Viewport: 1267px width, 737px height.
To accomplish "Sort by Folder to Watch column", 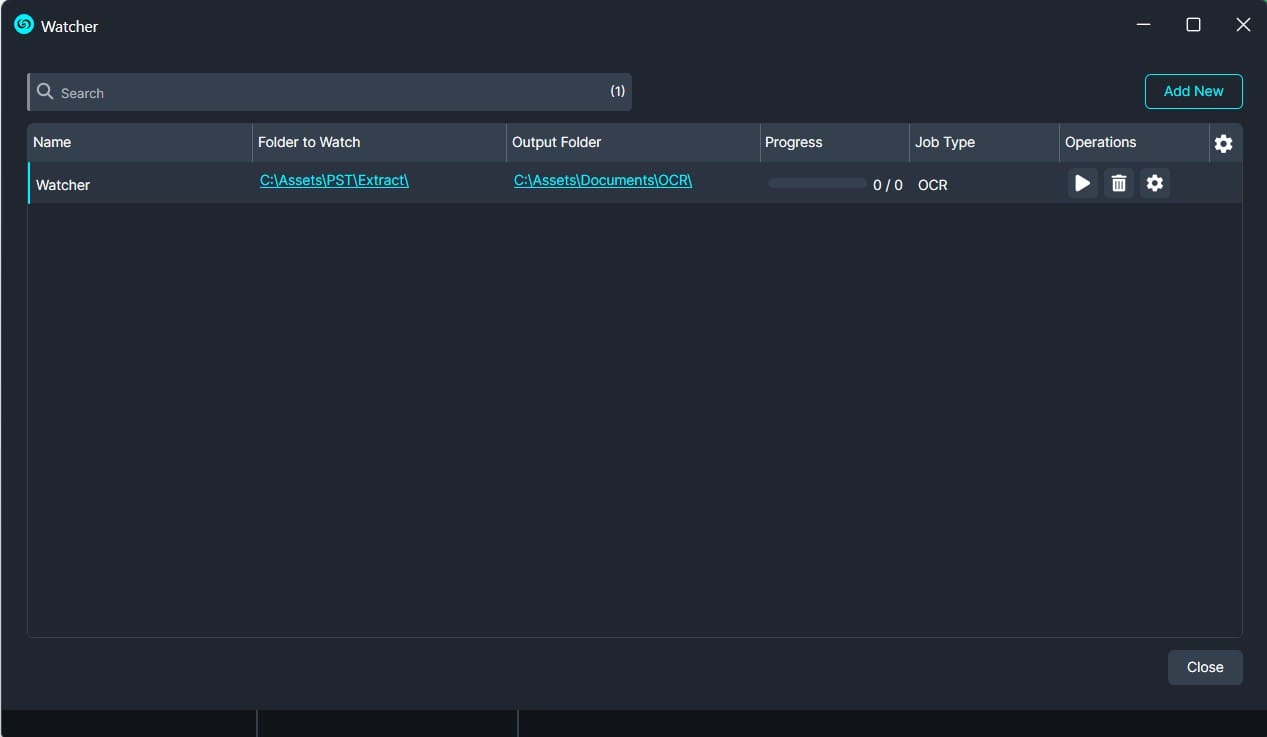I will click(x=379, y=142).
